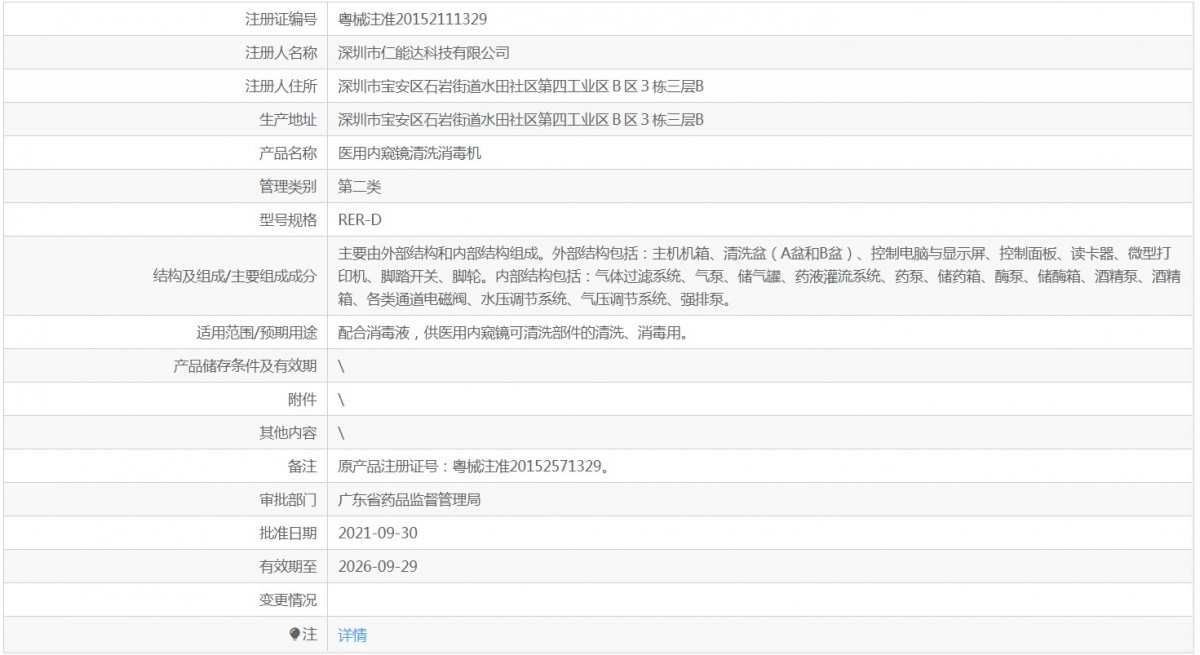This screenshot has width=1200, height=655.
Task: Select approval department 广东省药品监督管理局
Action: tap(410, 500)
